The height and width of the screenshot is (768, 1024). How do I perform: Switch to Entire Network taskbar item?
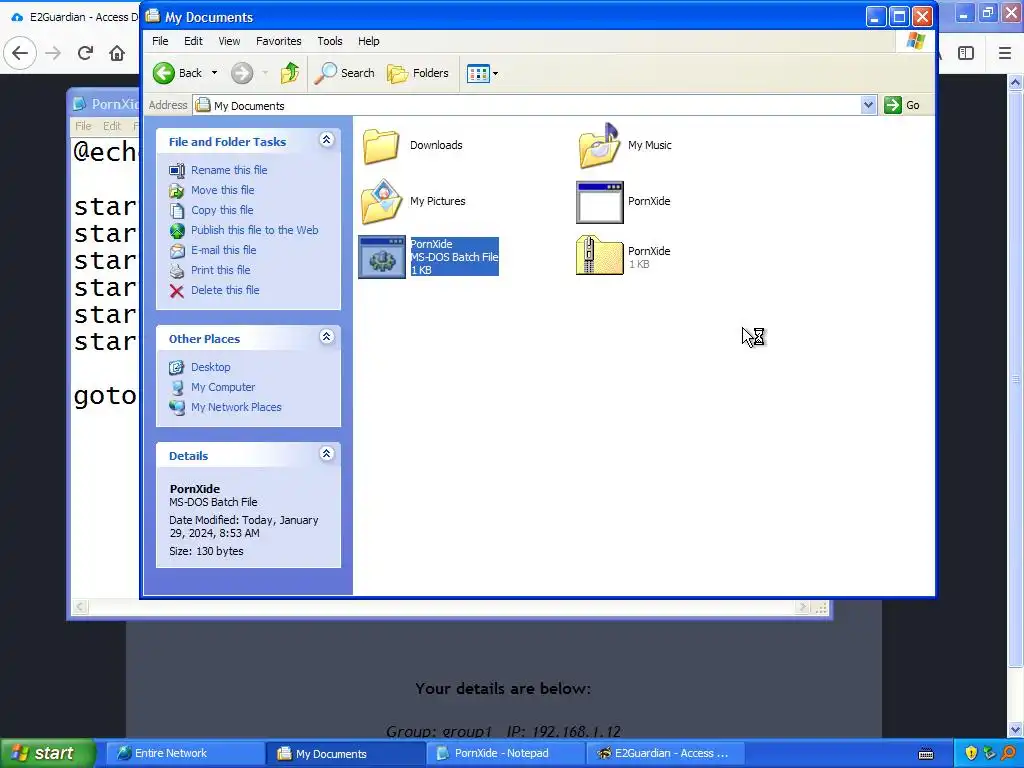click(x=184, y=754)
